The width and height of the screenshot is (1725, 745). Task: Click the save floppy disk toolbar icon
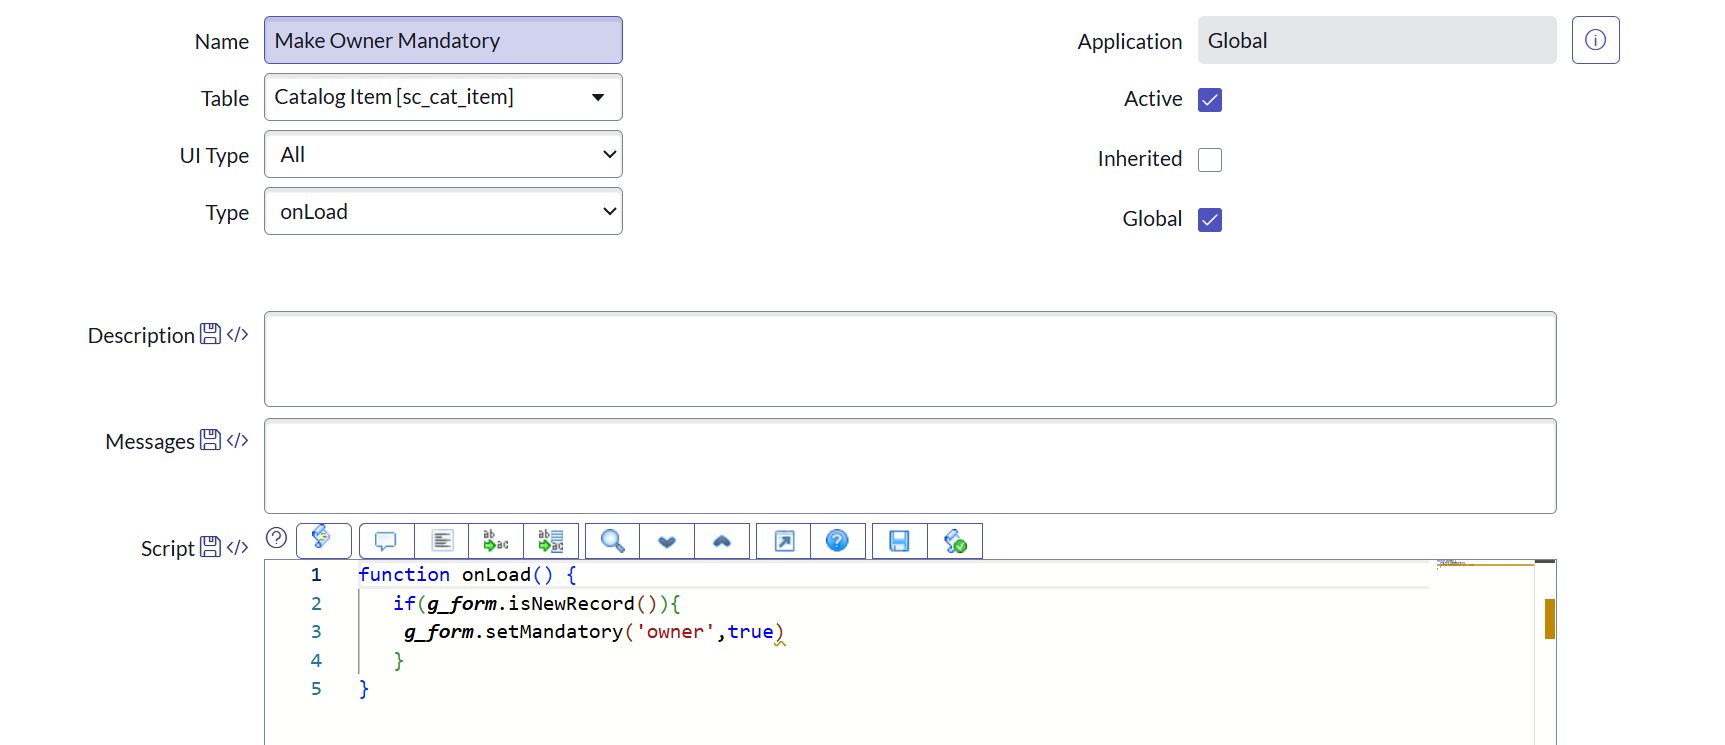tap(899, 541)
